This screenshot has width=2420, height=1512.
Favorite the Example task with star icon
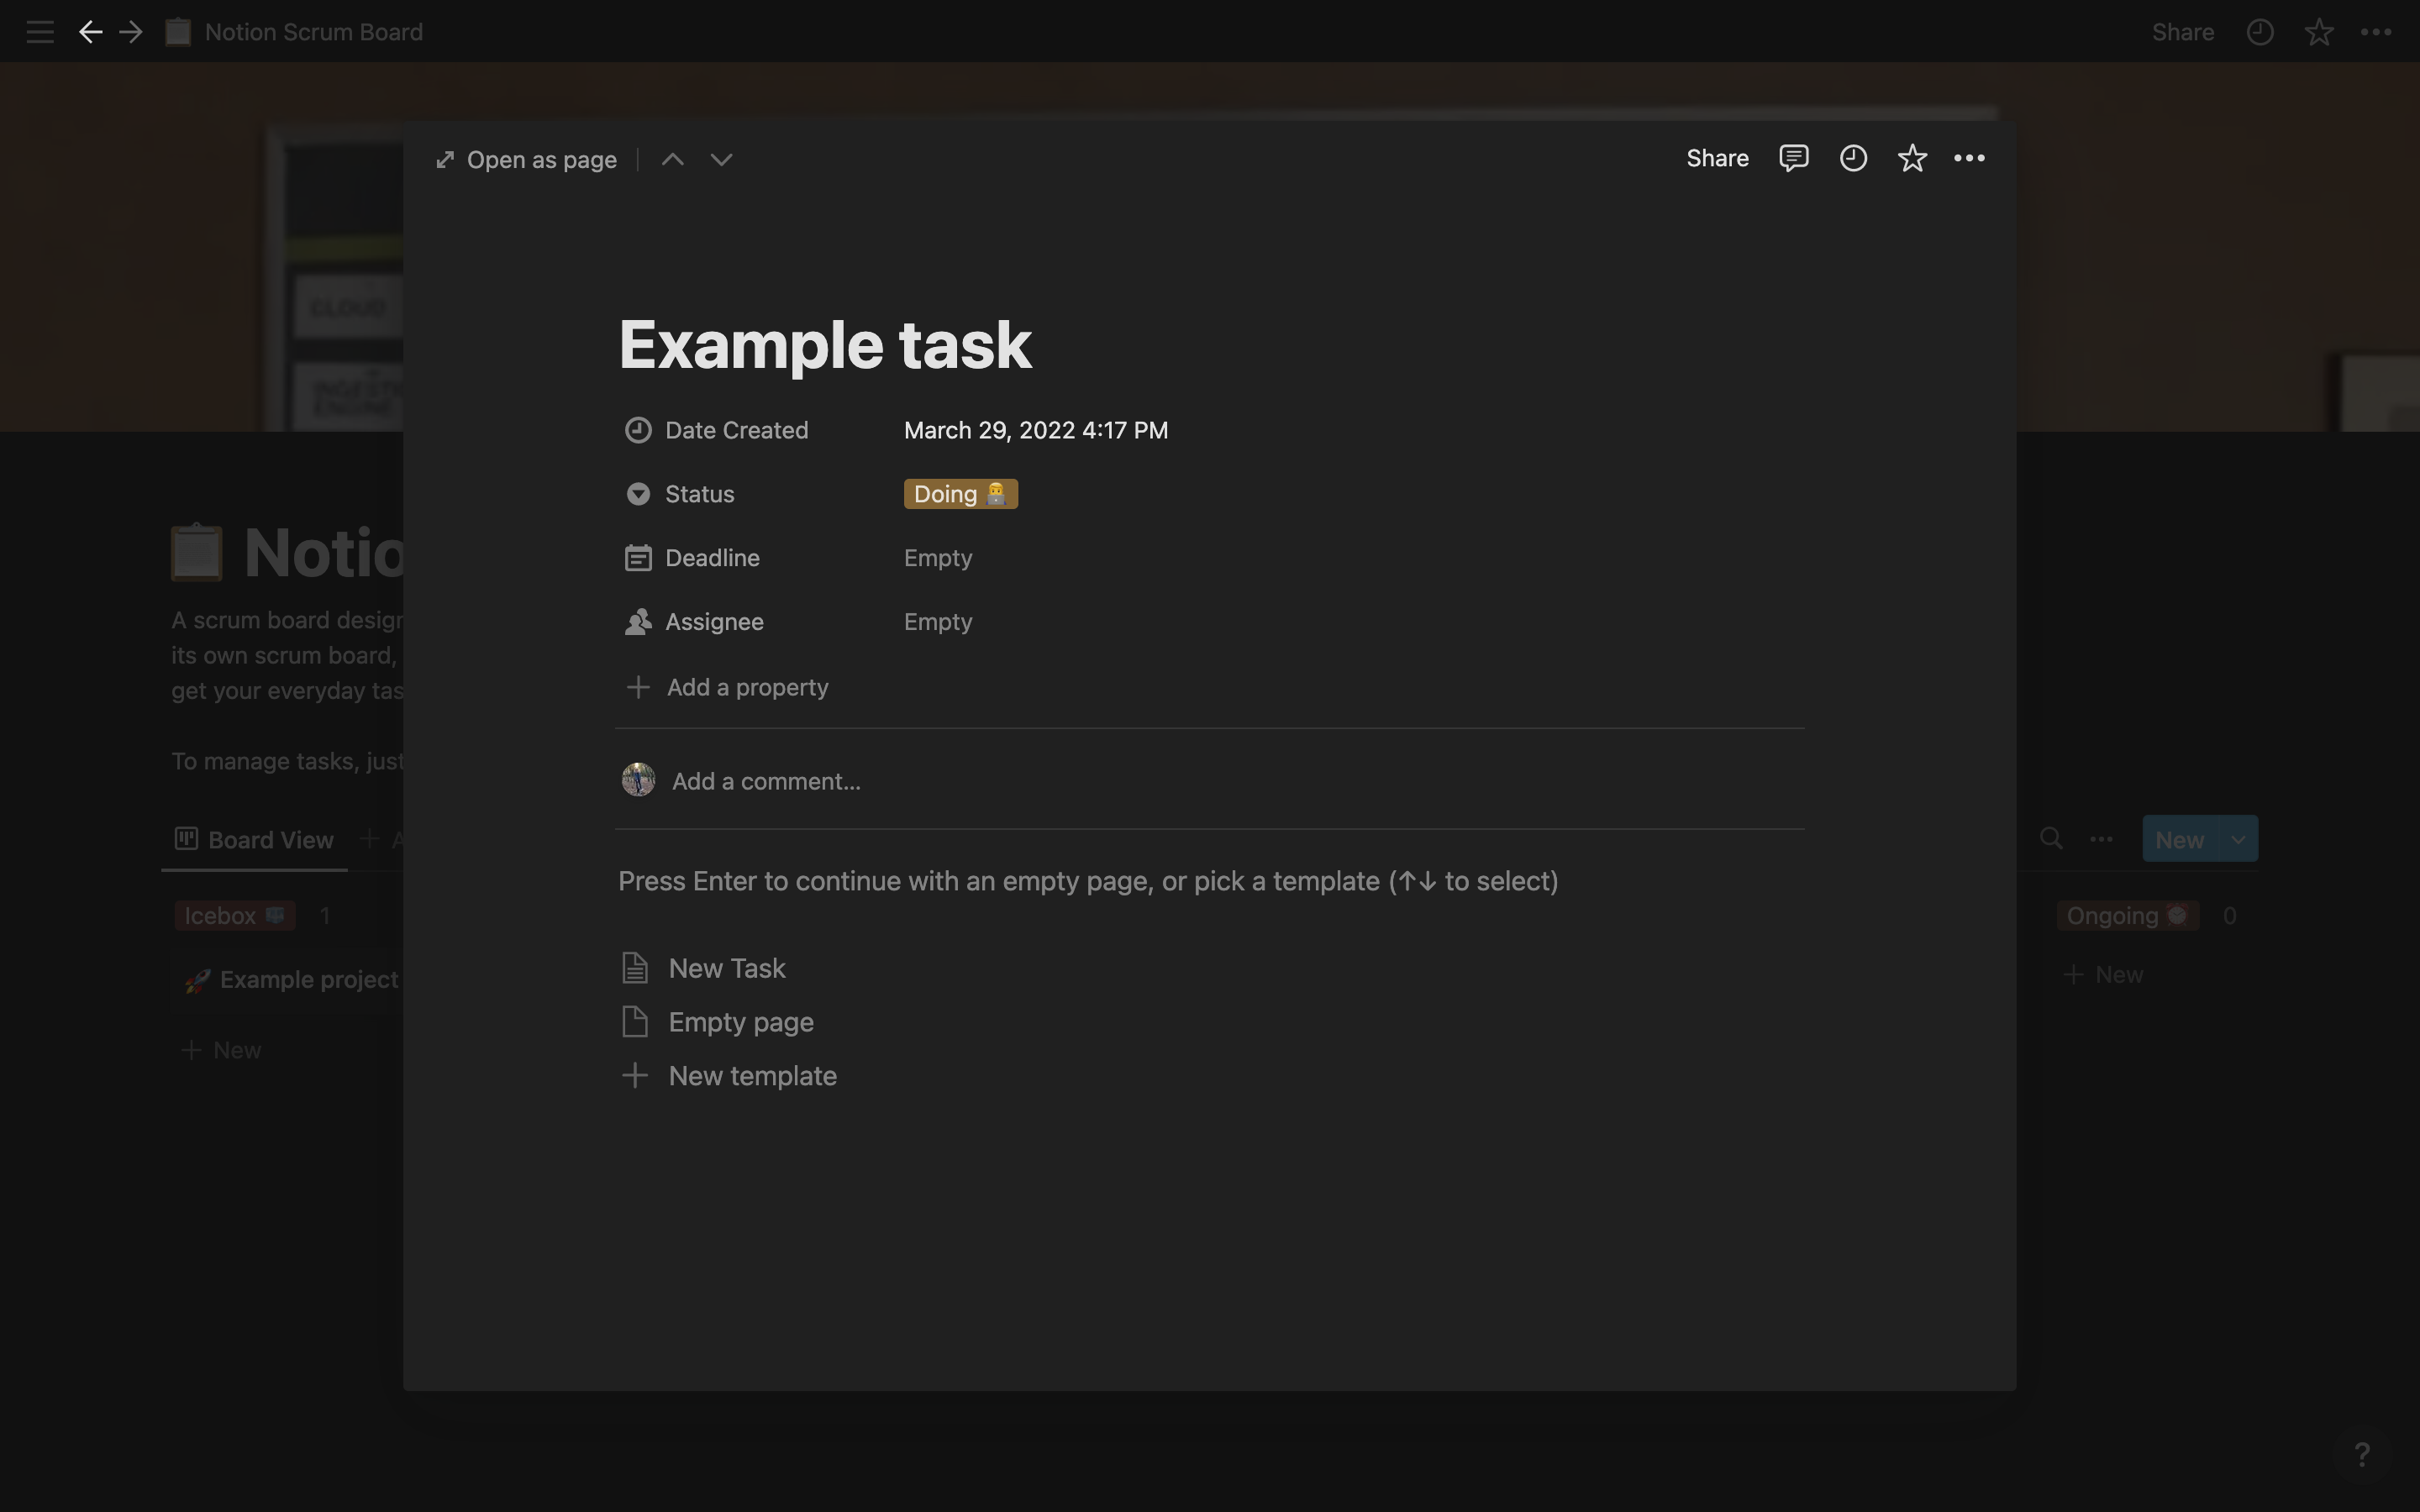click(x=1912, y=158)
